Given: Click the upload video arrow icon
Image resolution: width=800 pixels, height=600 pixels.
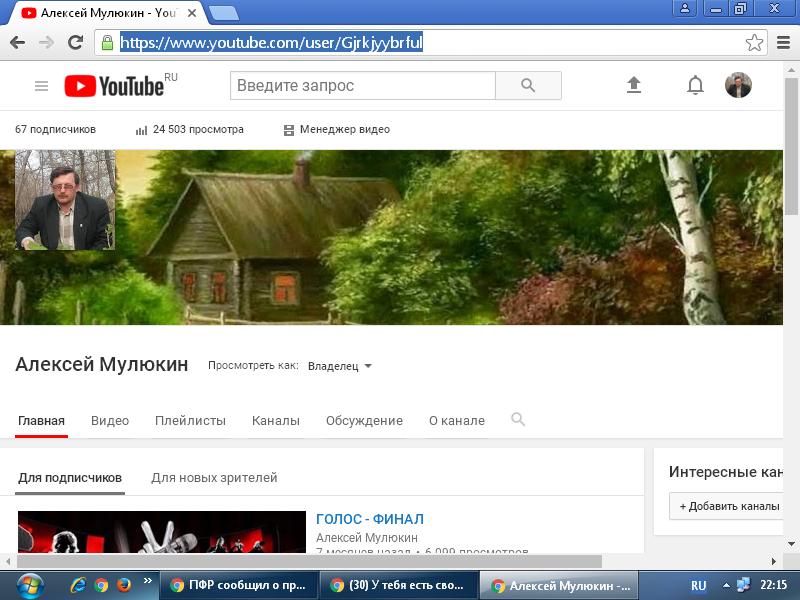Looking at the screenshot, I should click(633, 86).
